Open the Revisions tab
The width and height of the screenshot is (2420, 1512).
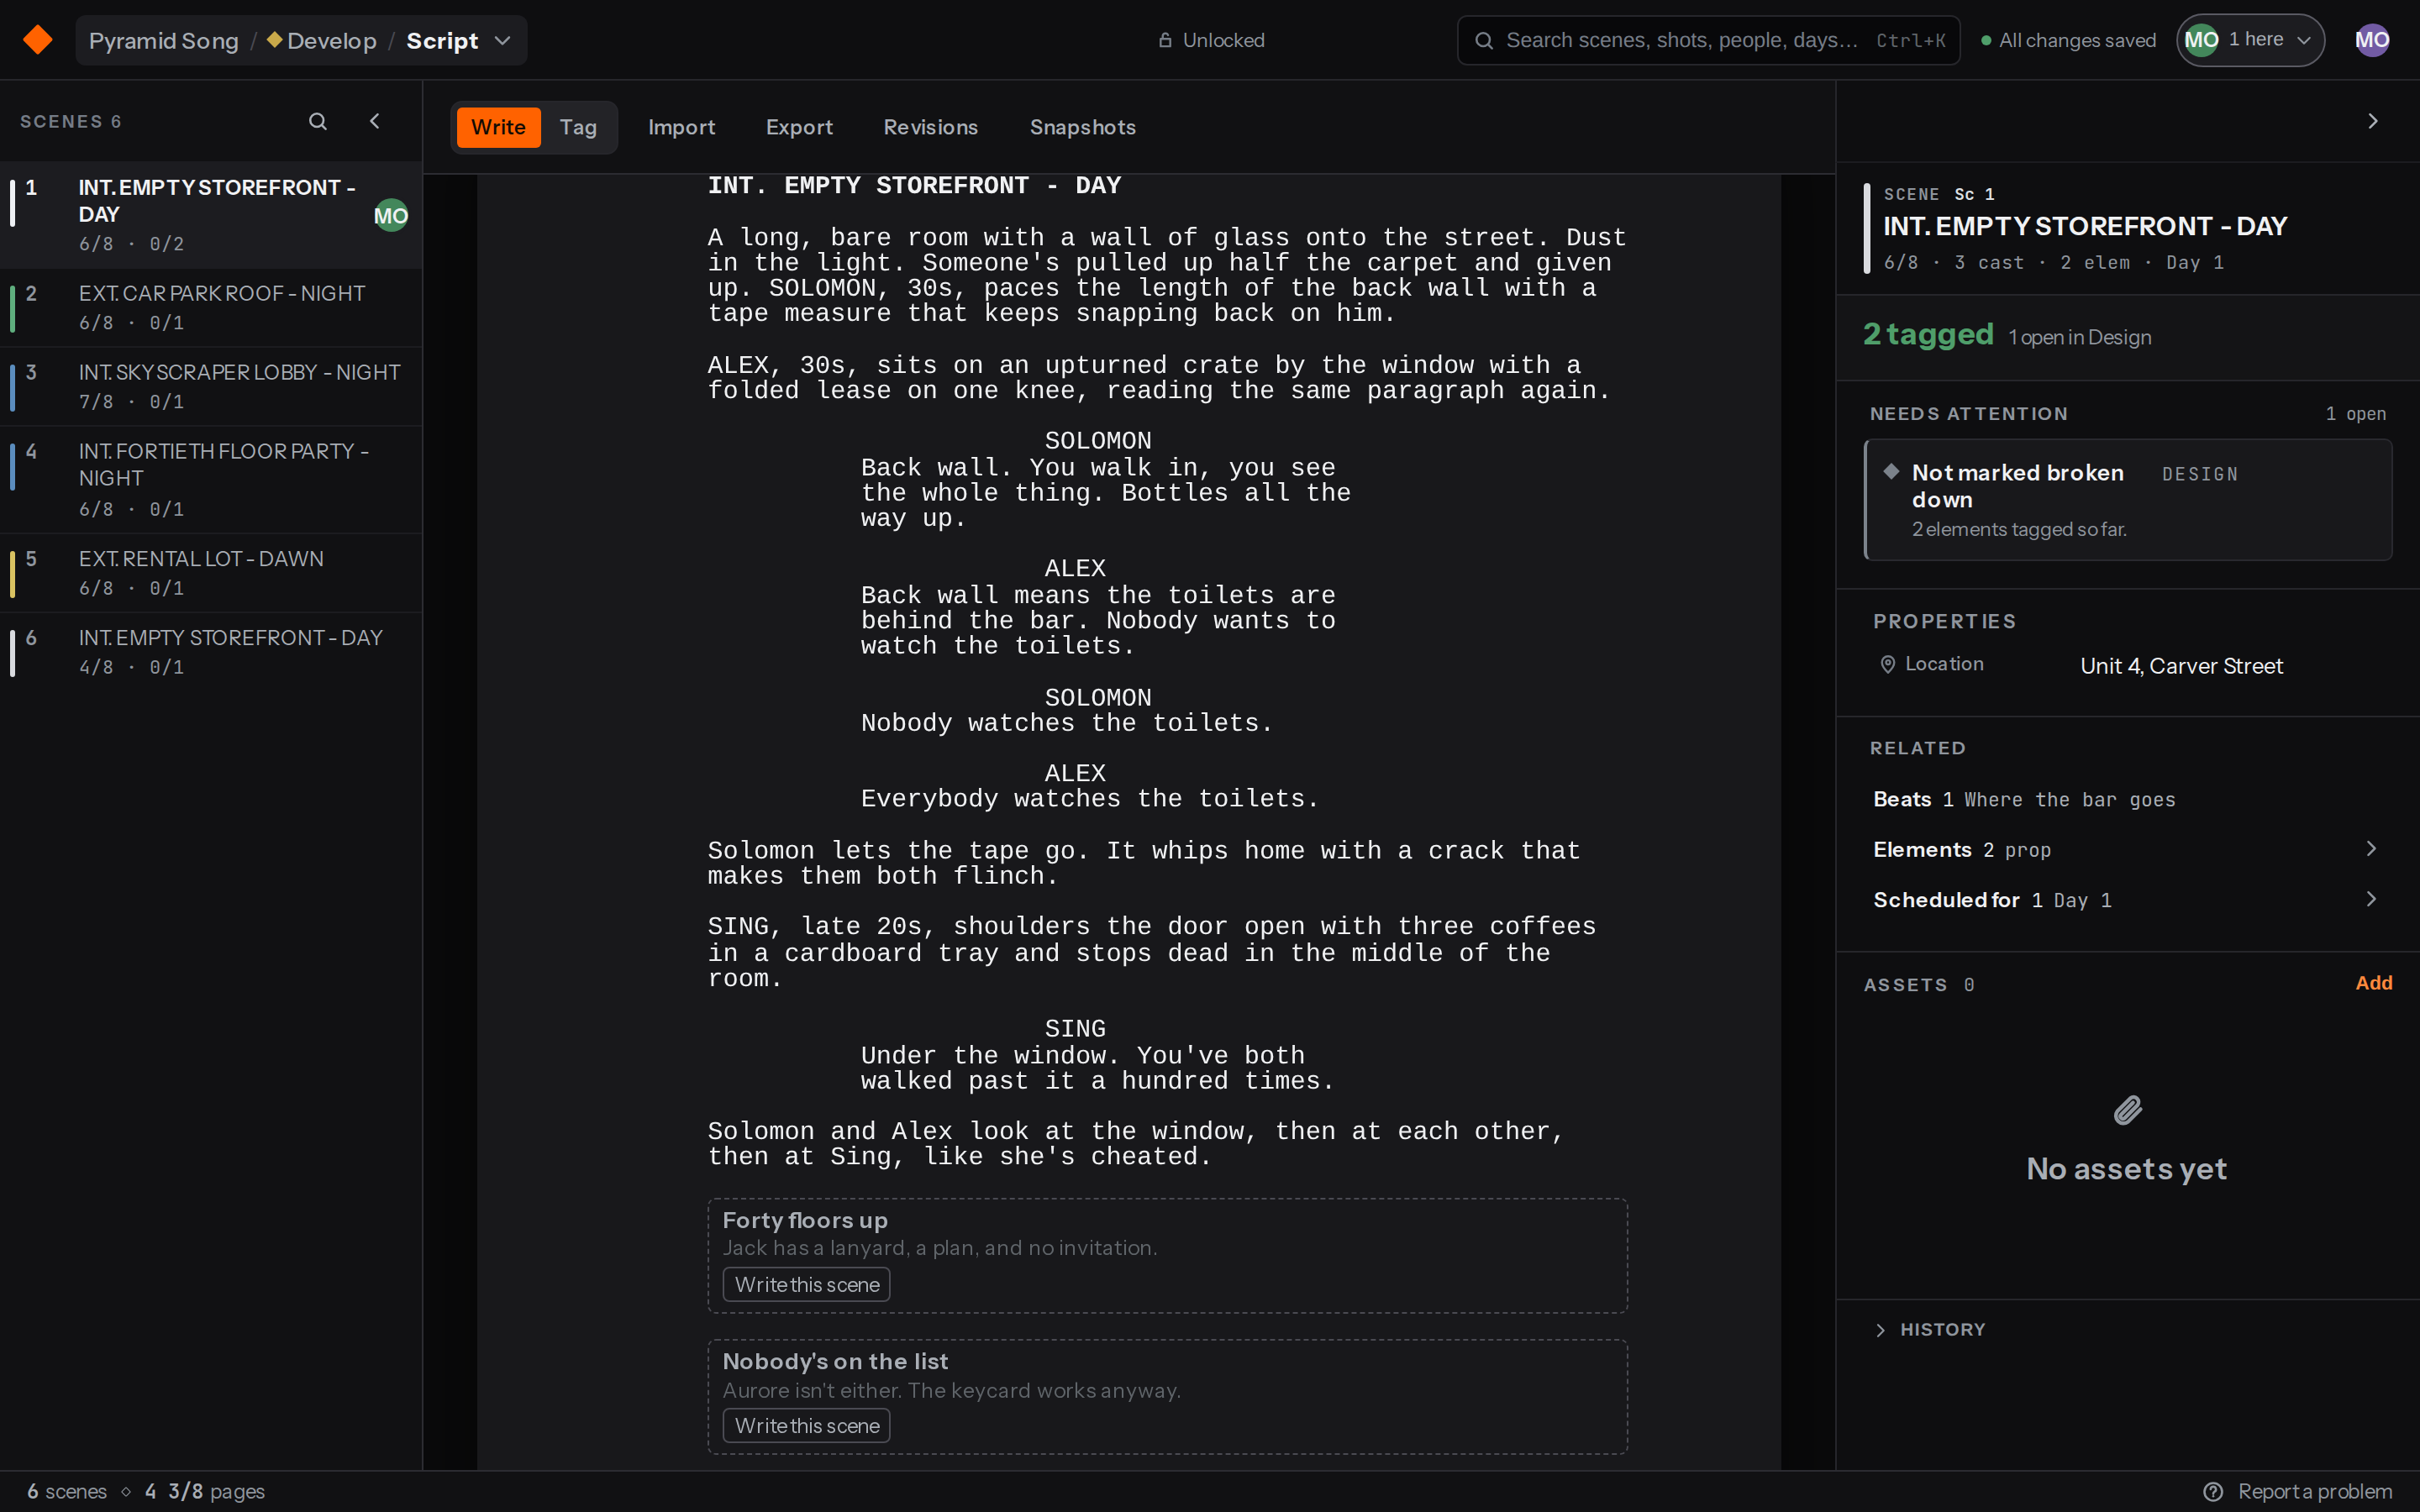click(930, 127)
